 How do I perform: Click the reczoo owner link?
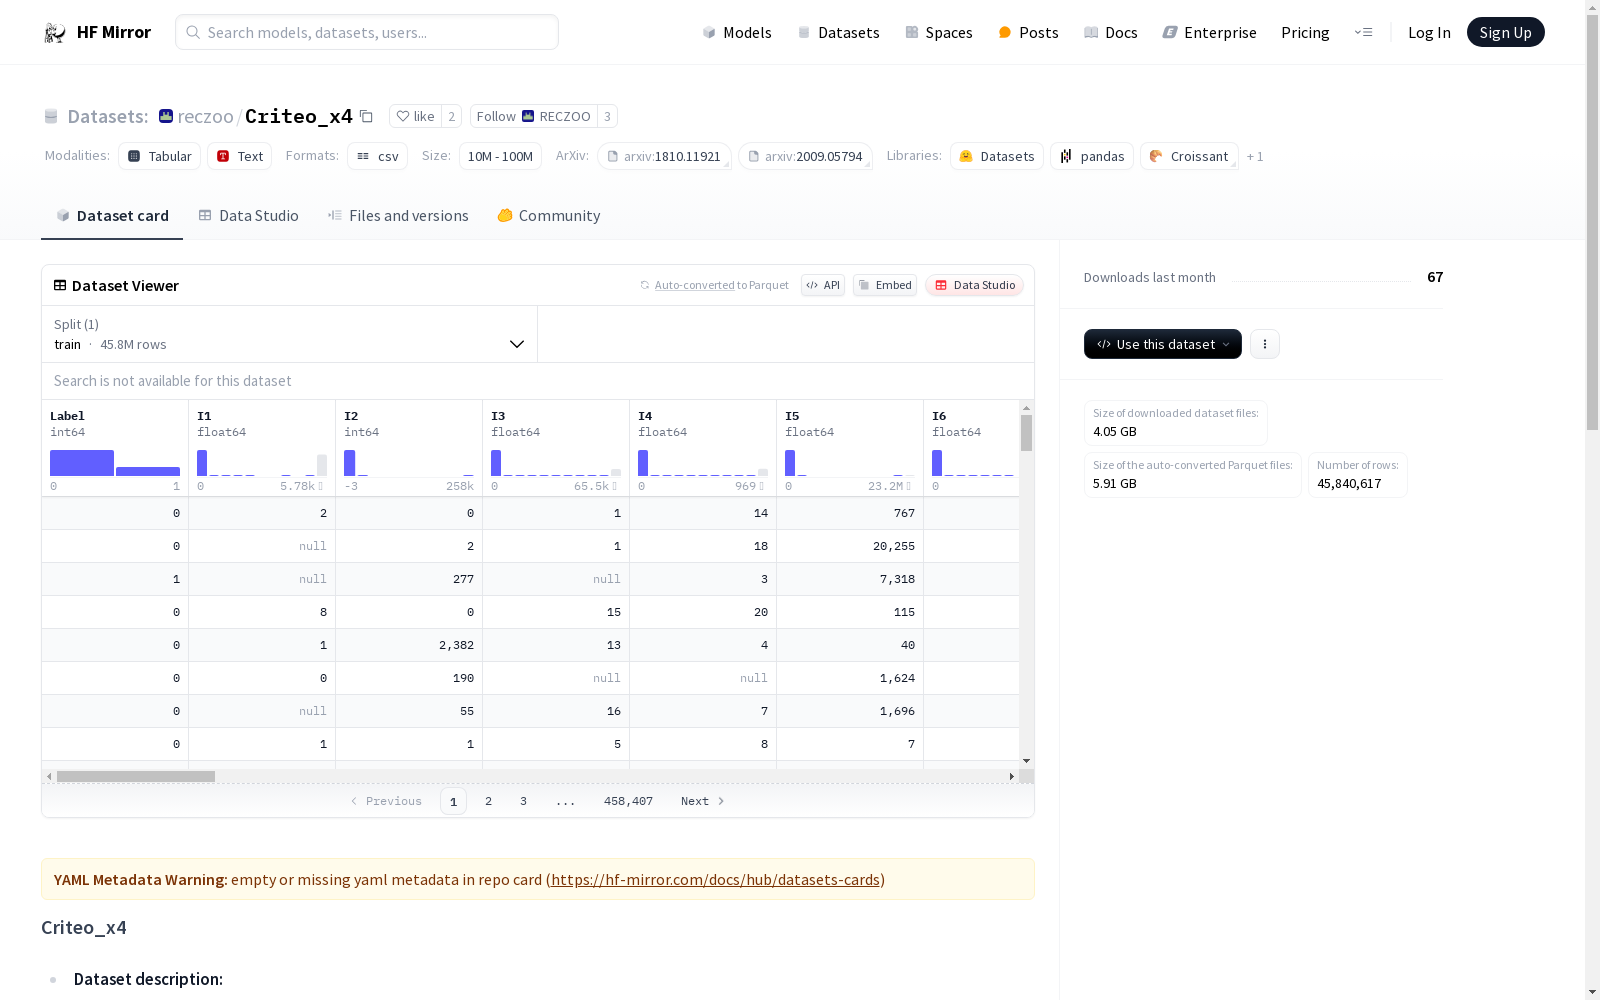205,116
